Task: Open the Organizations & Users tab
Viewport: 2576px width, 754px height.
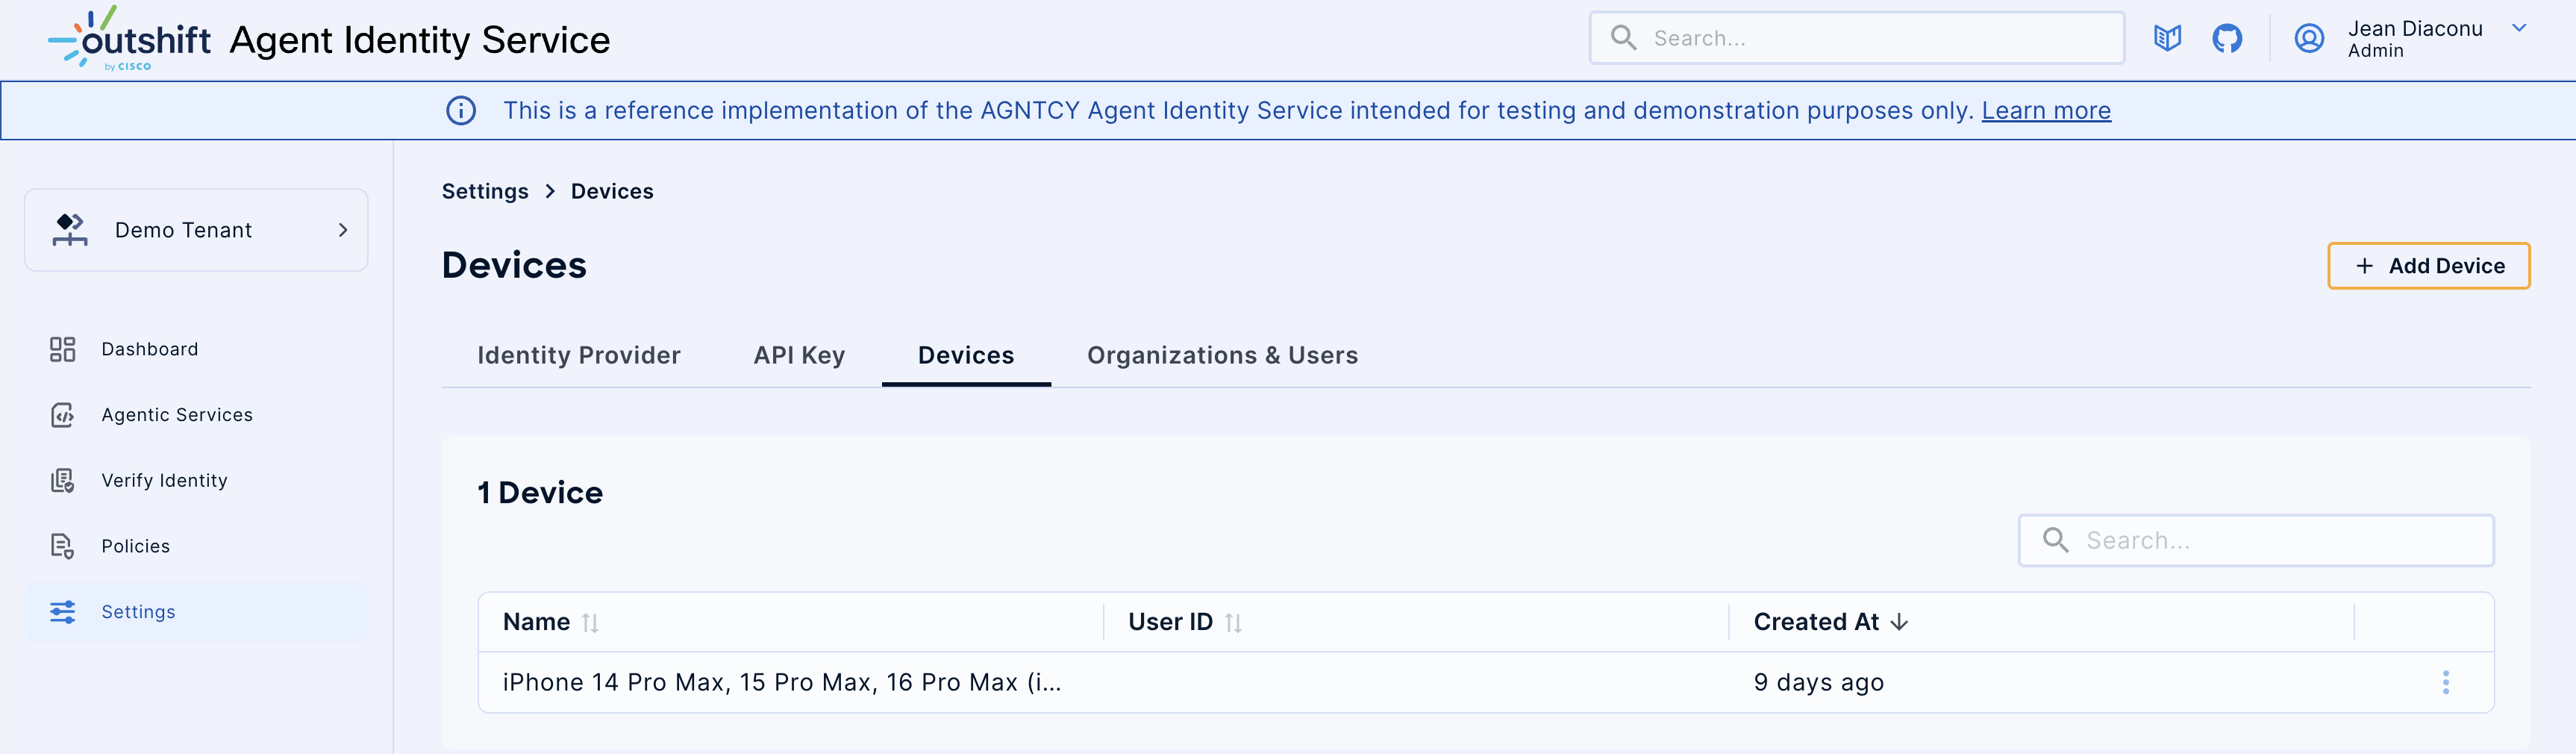Action: click(x=1222, y=355)
